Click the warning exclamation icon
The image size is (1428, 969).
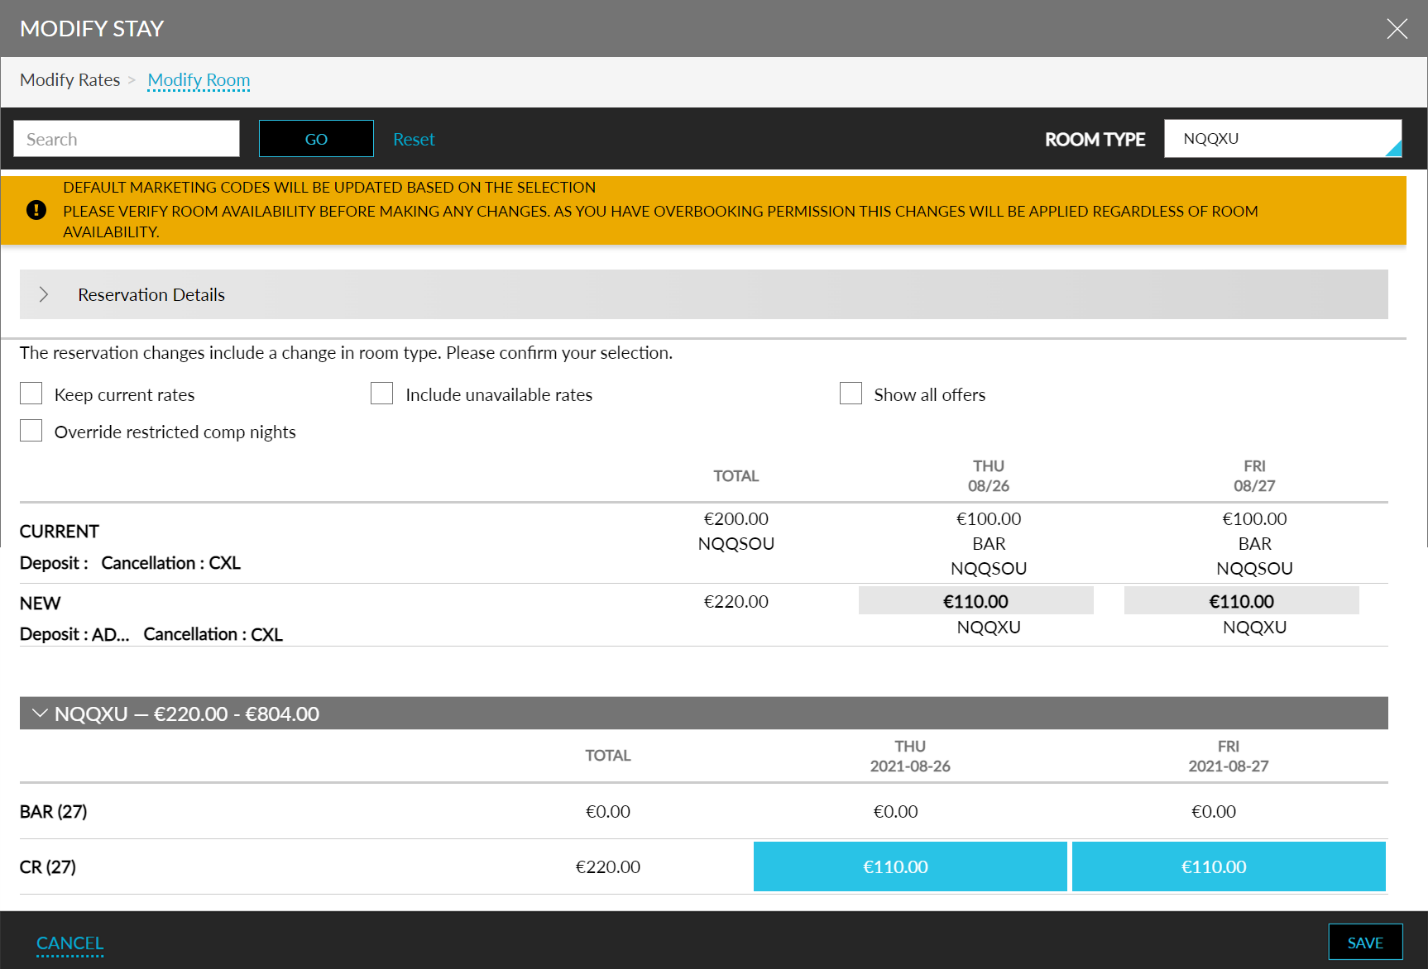36,210
